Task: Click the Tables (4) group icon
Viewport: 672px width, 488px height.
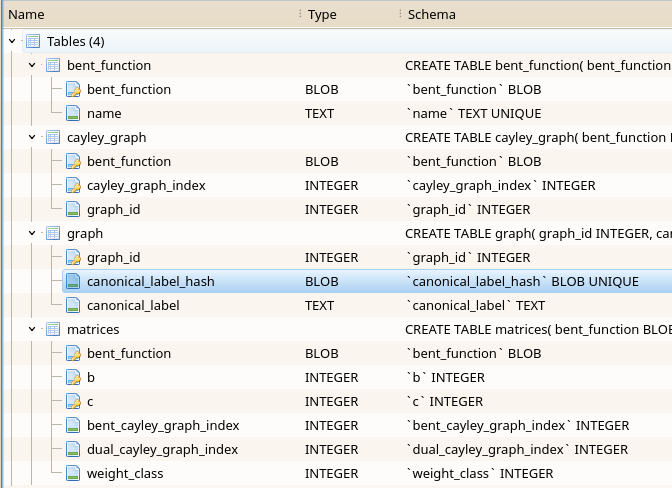Action: pyautogui.click(x=33, y=42)
